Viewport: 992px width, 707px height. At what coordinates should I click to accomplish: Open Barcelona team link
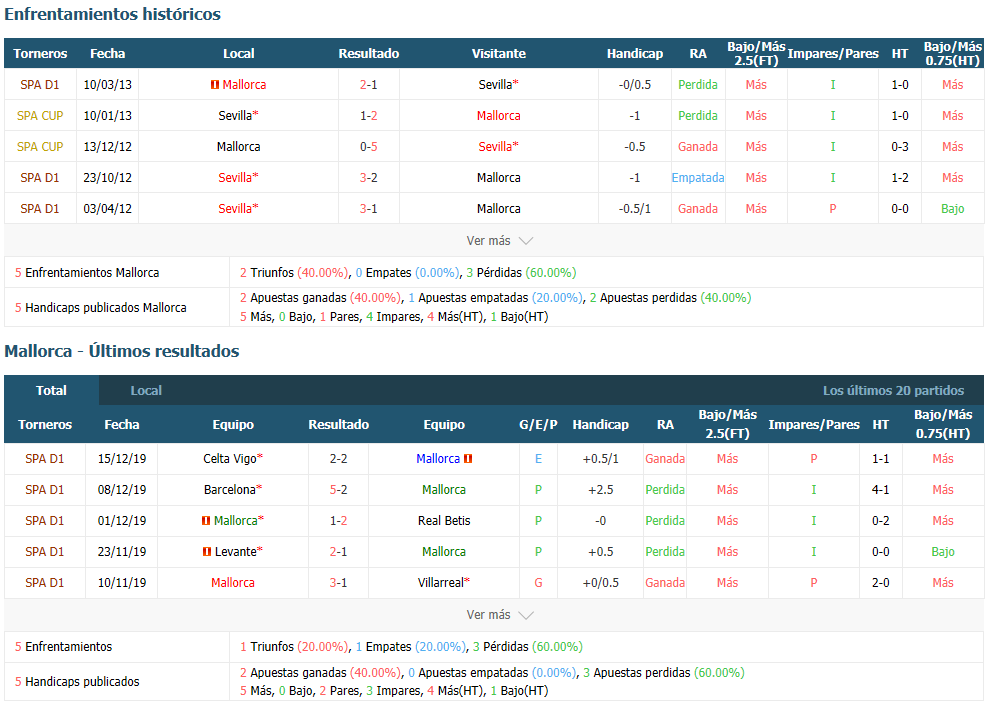coord(233,489)
